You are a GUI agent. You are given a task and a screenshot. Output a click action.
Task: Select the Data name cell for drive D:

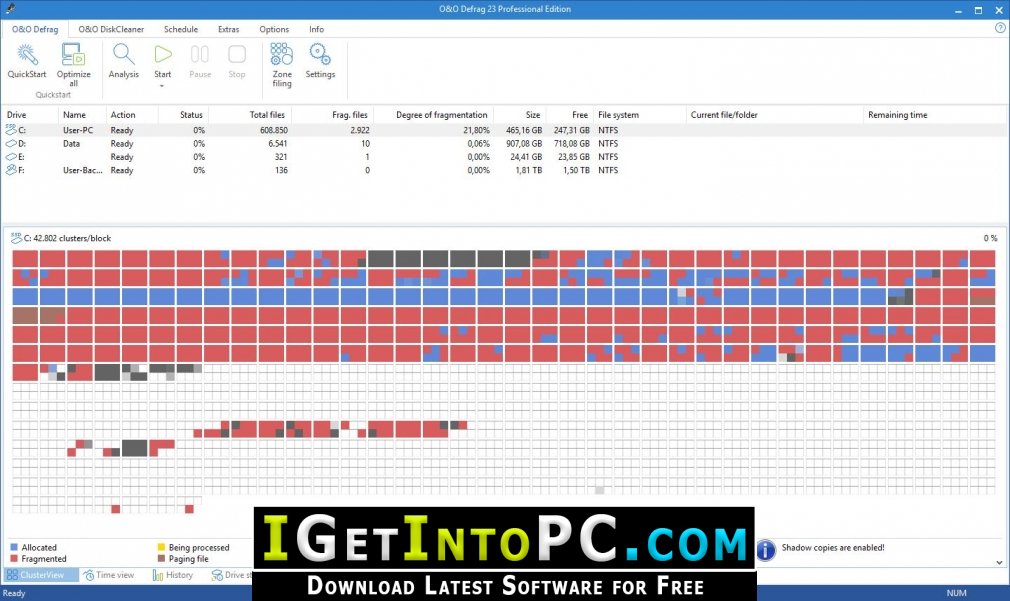(71, 144)
